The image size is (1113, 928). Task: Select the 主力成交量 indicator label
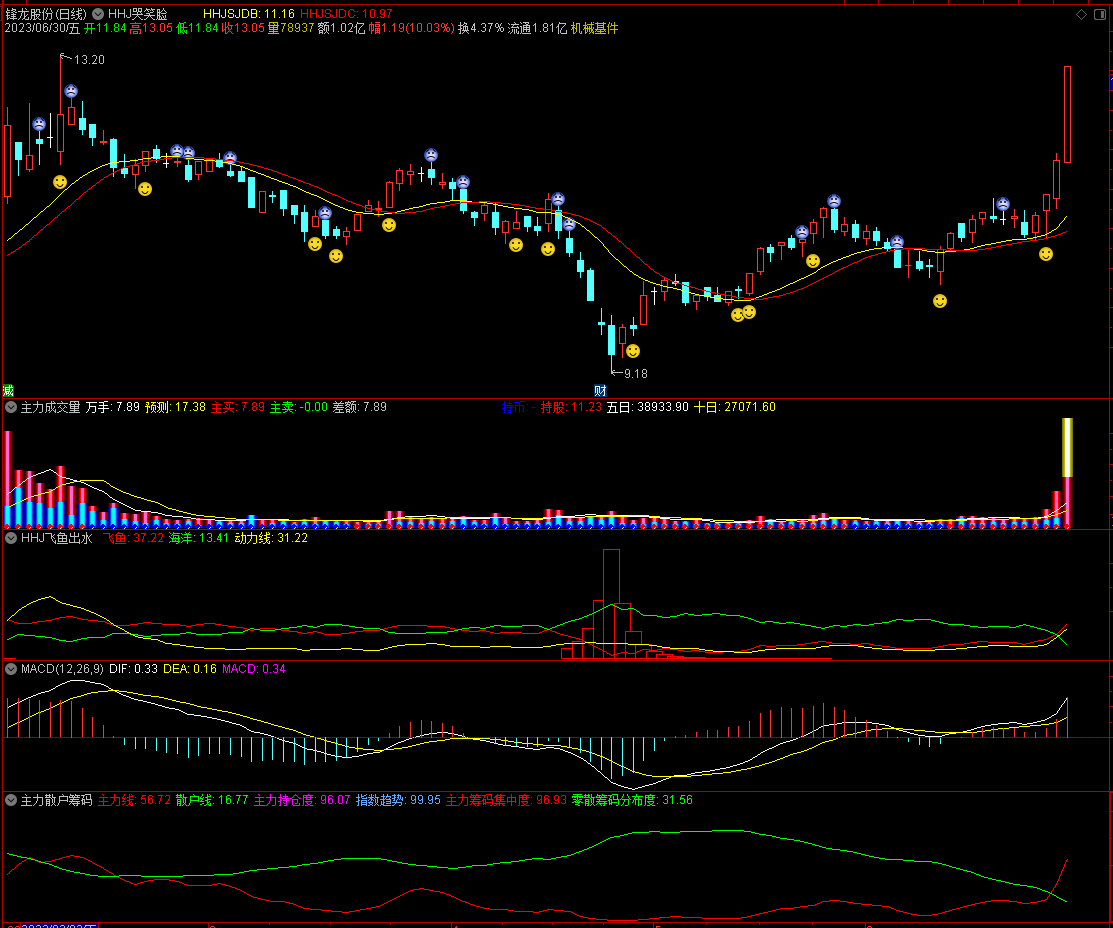[x=50, y=407]
